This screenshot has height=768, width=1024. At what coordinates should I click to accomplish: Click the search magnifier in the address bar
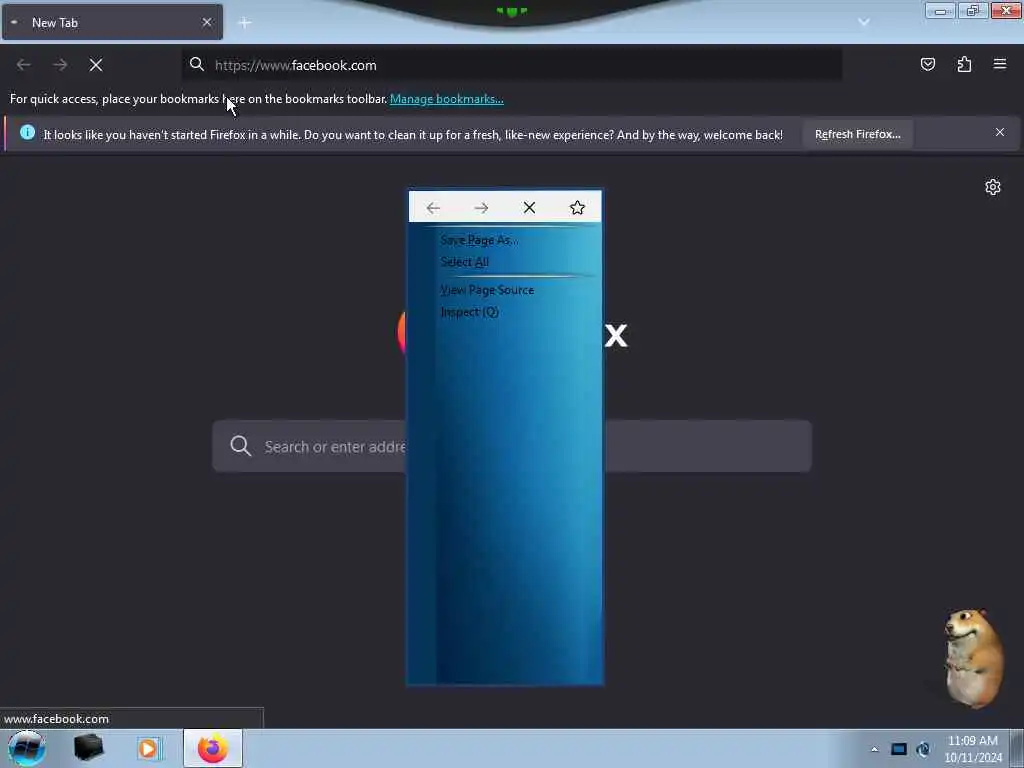point(197,64)
